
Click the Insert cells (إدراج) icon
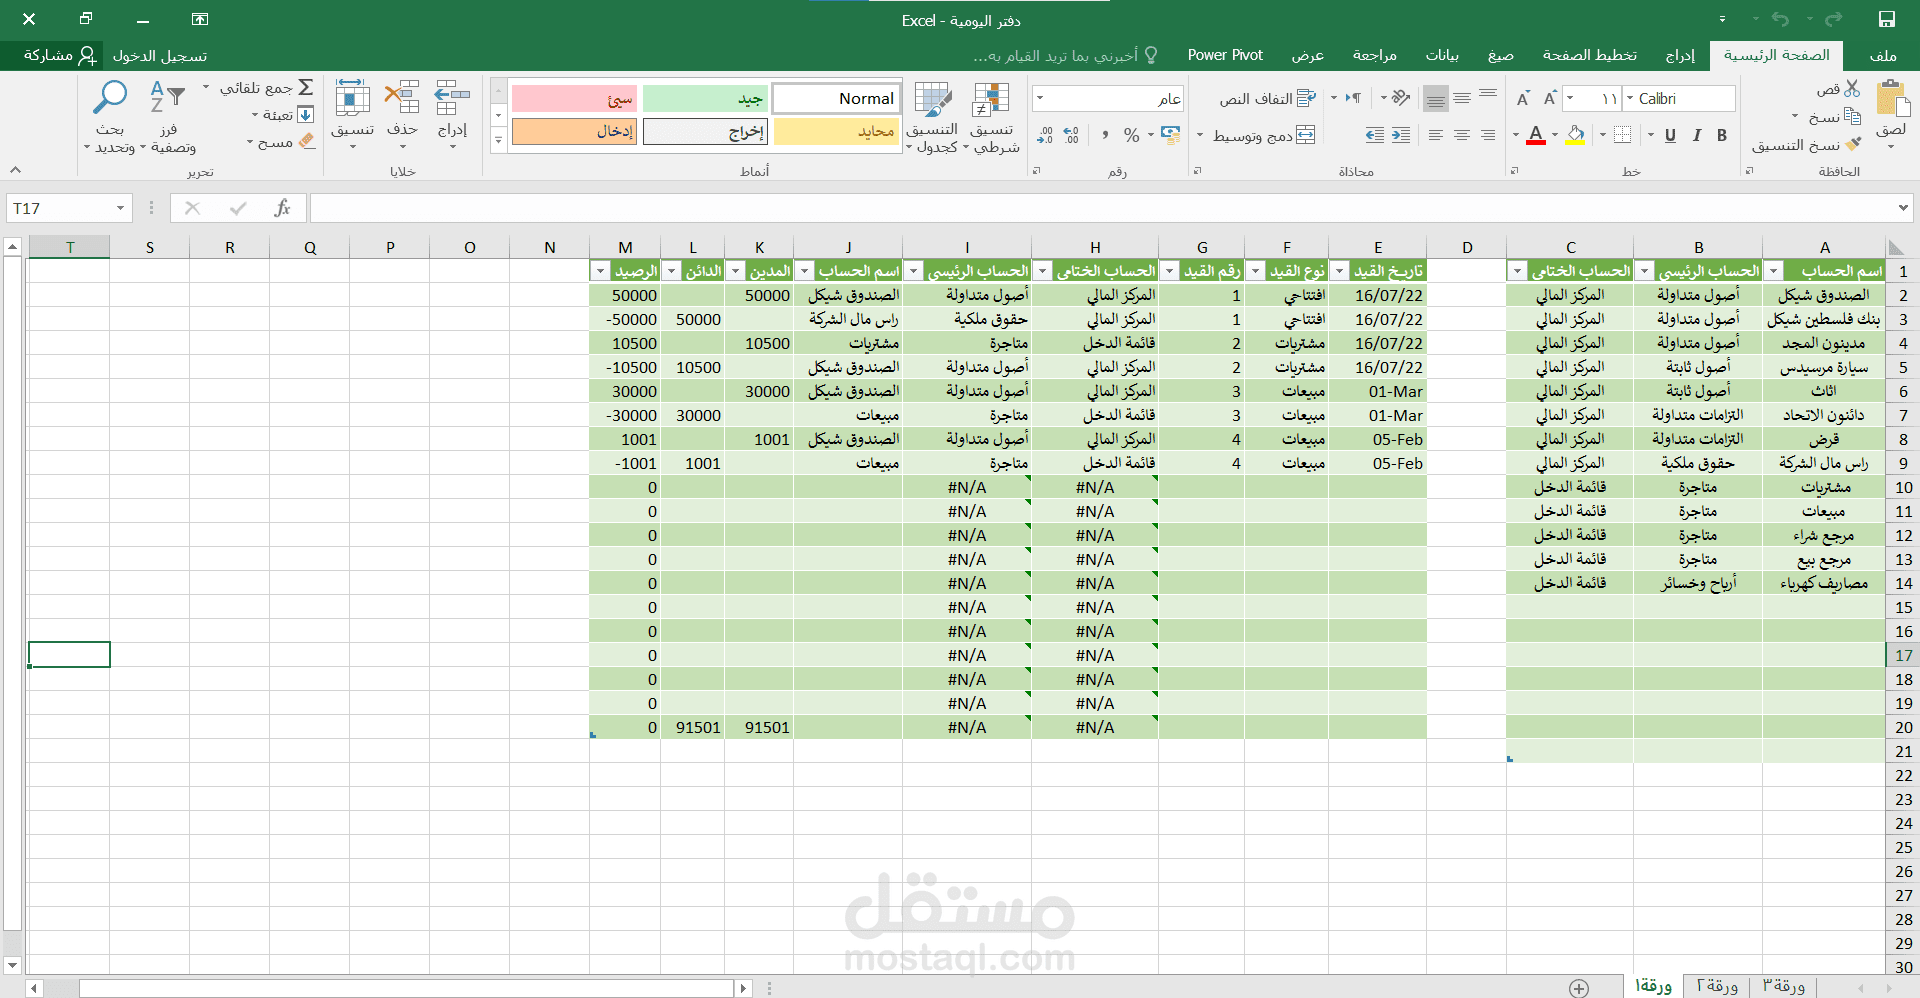tap(452, 98)
